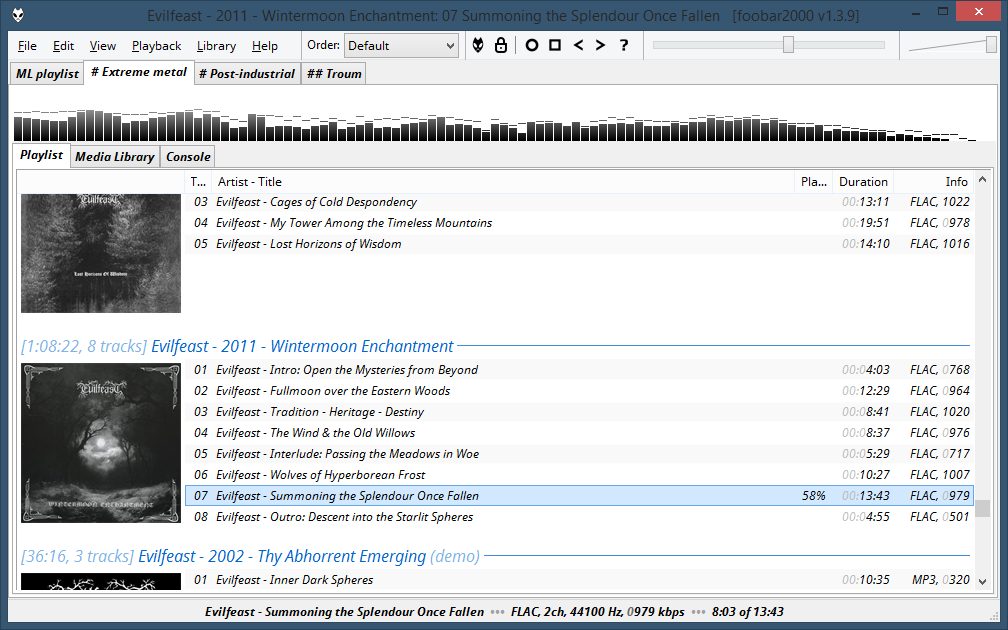Click the Wintermoon Enchantment album group header
Viewport: 1008px width, 630px height.
302,346
